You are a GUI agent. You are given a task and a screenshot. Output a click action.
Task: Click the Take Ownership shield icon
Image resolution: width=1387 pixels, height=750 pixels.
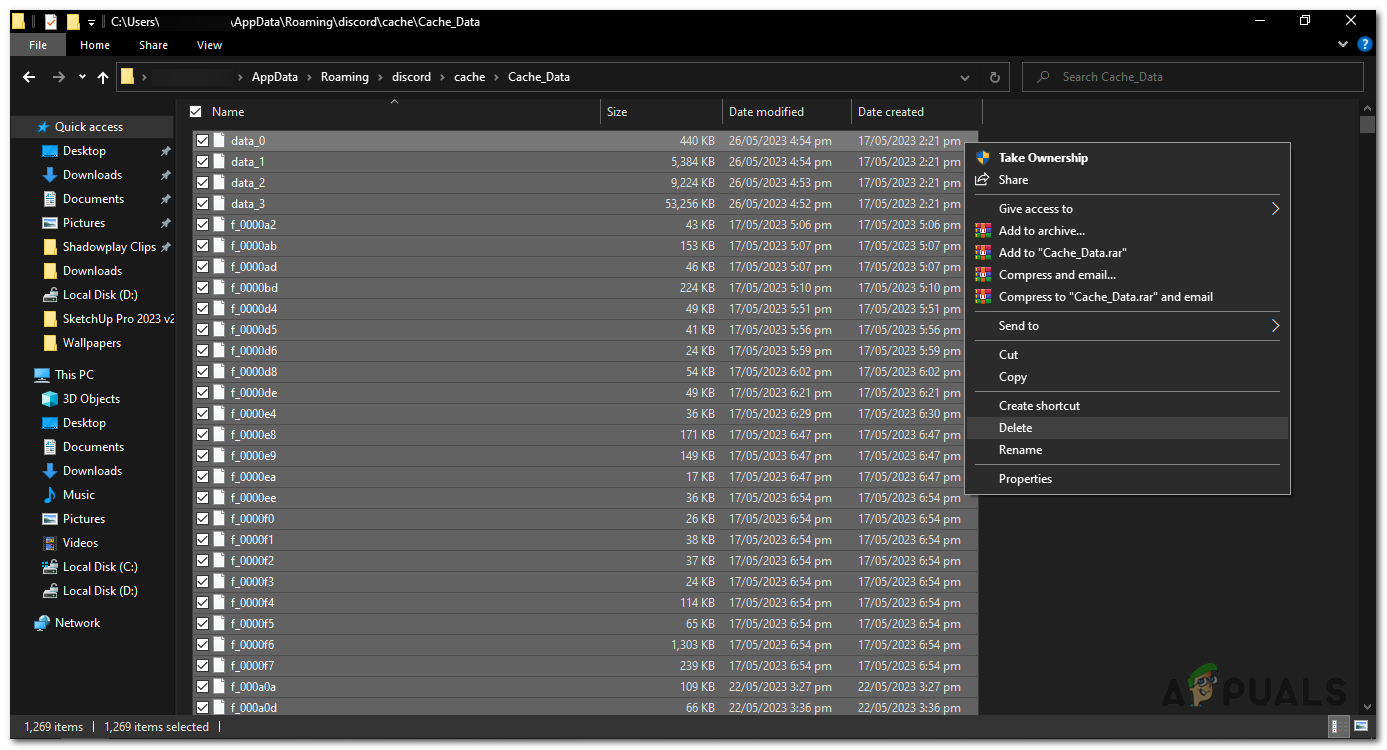click(984, 157)
